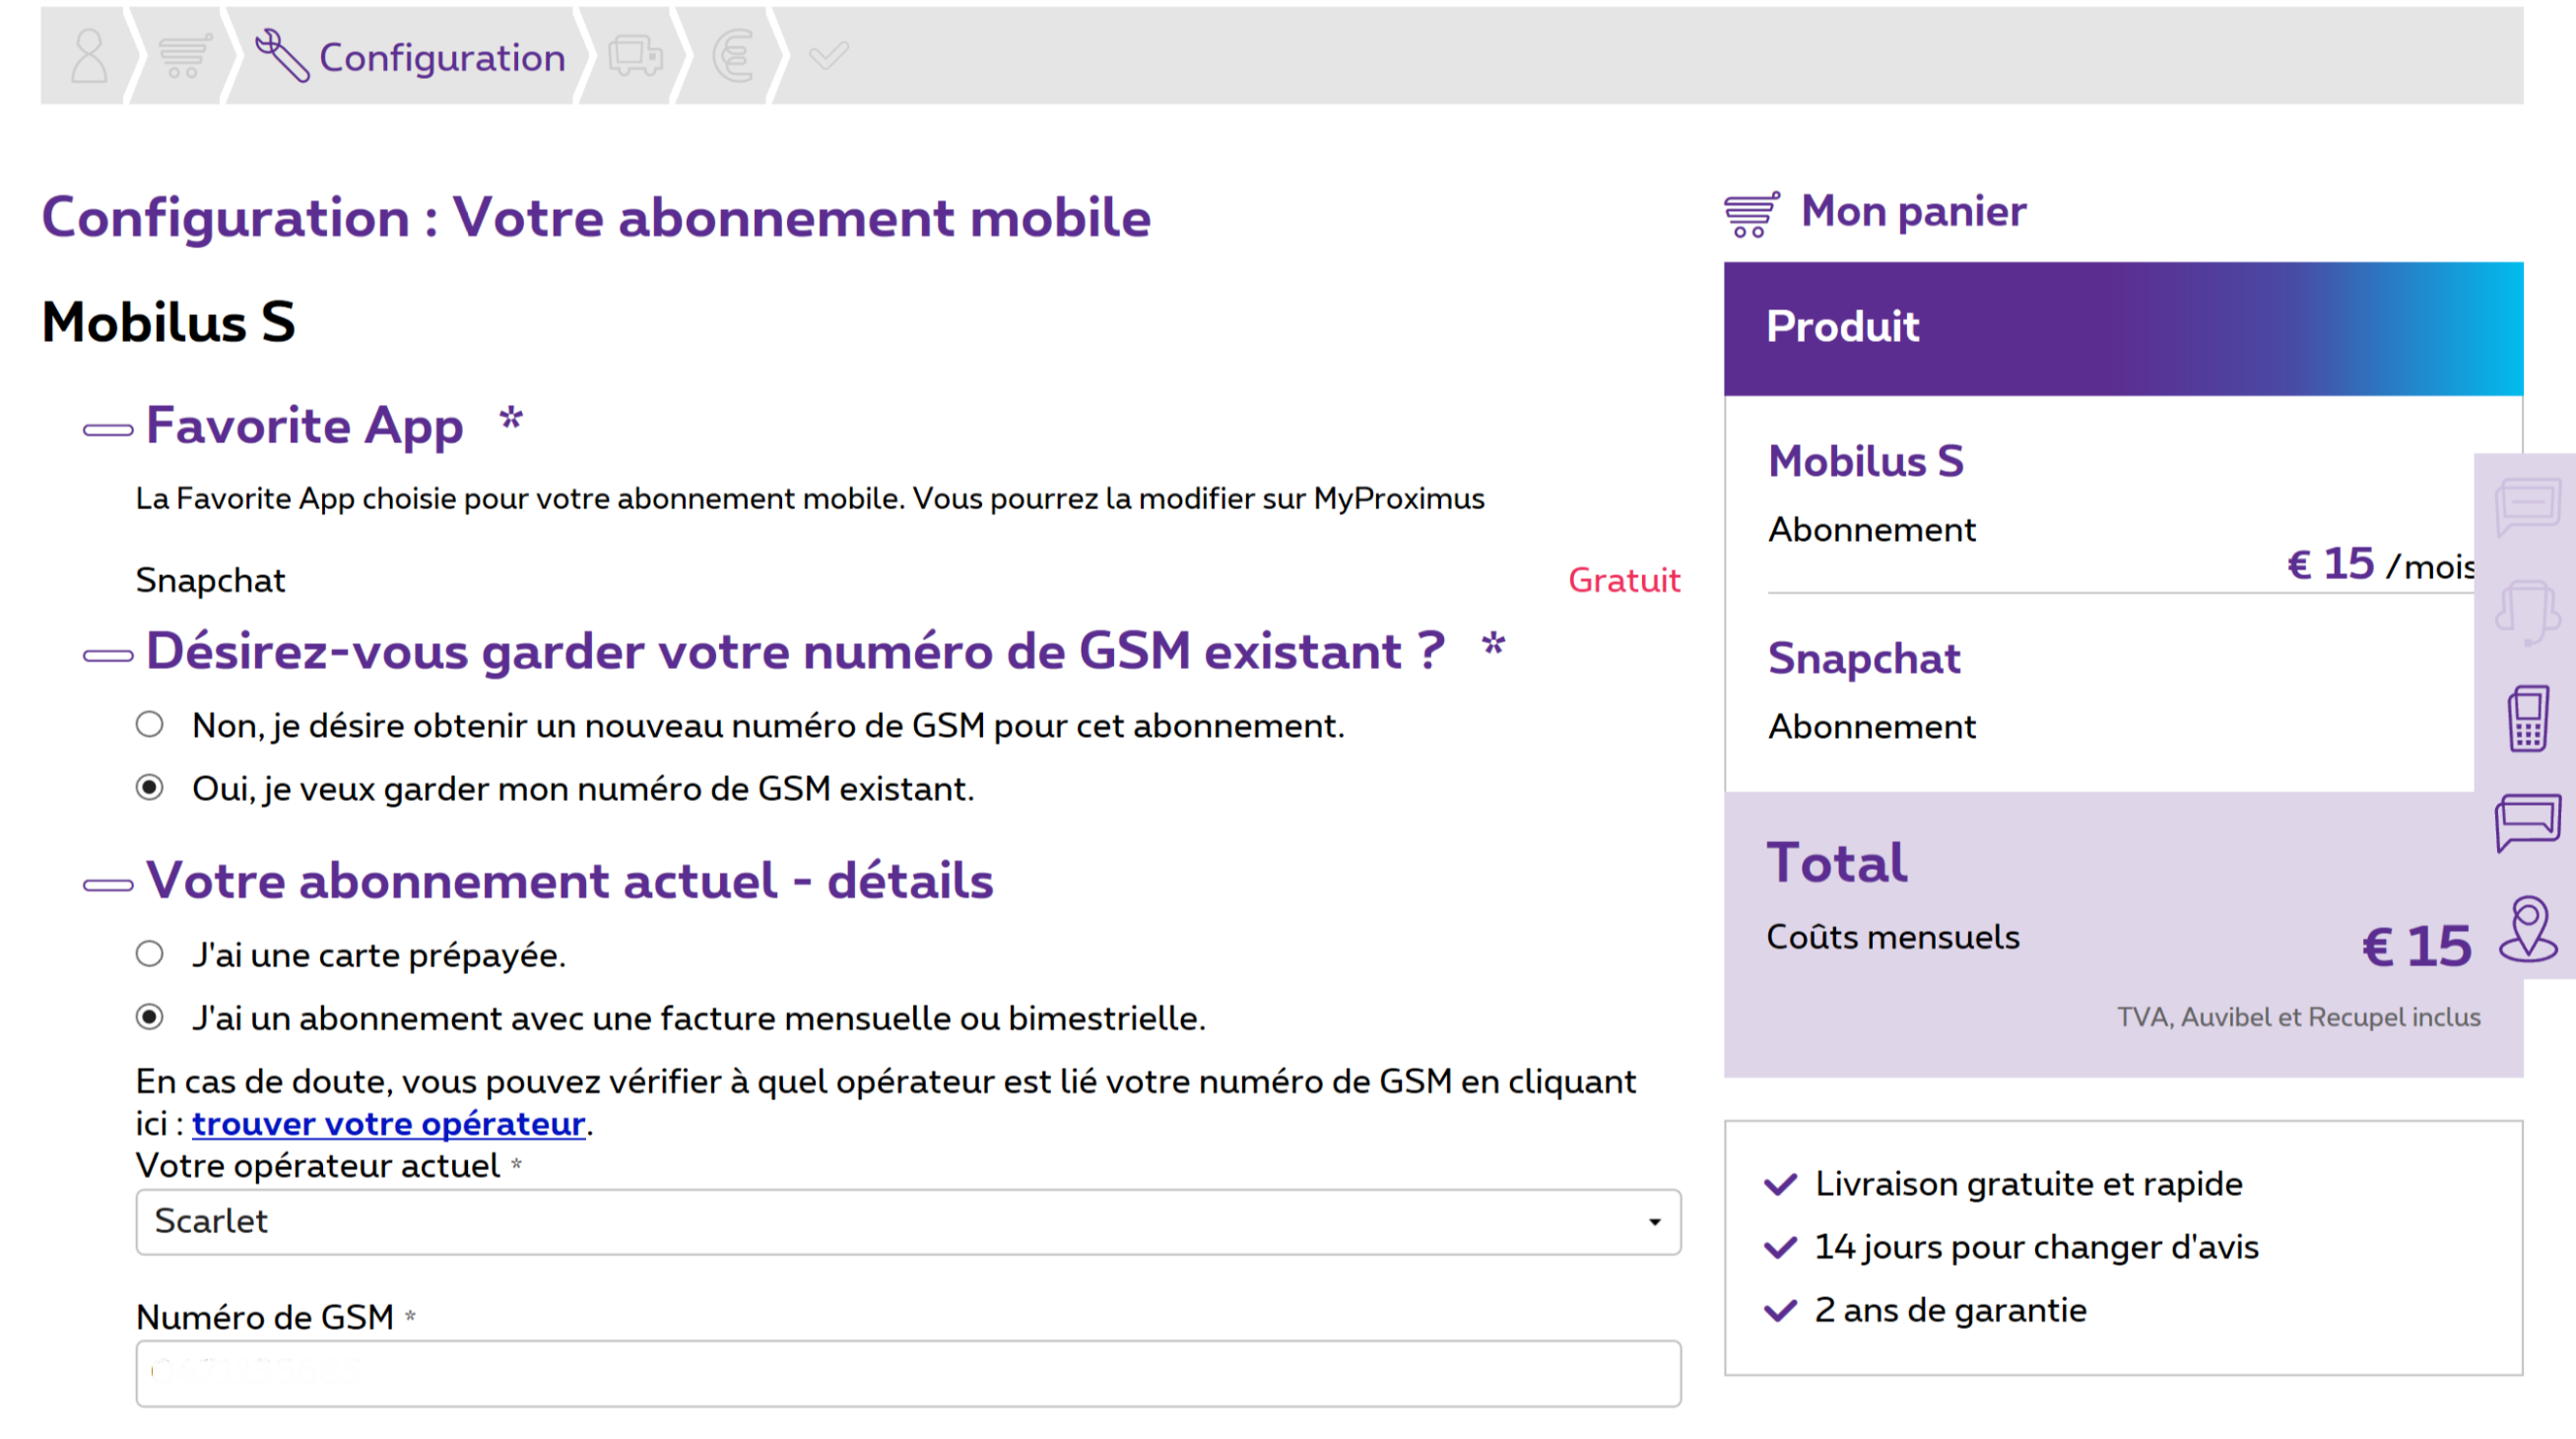Select 'Oui, je veux garder mon numéro'

[150, 788]
